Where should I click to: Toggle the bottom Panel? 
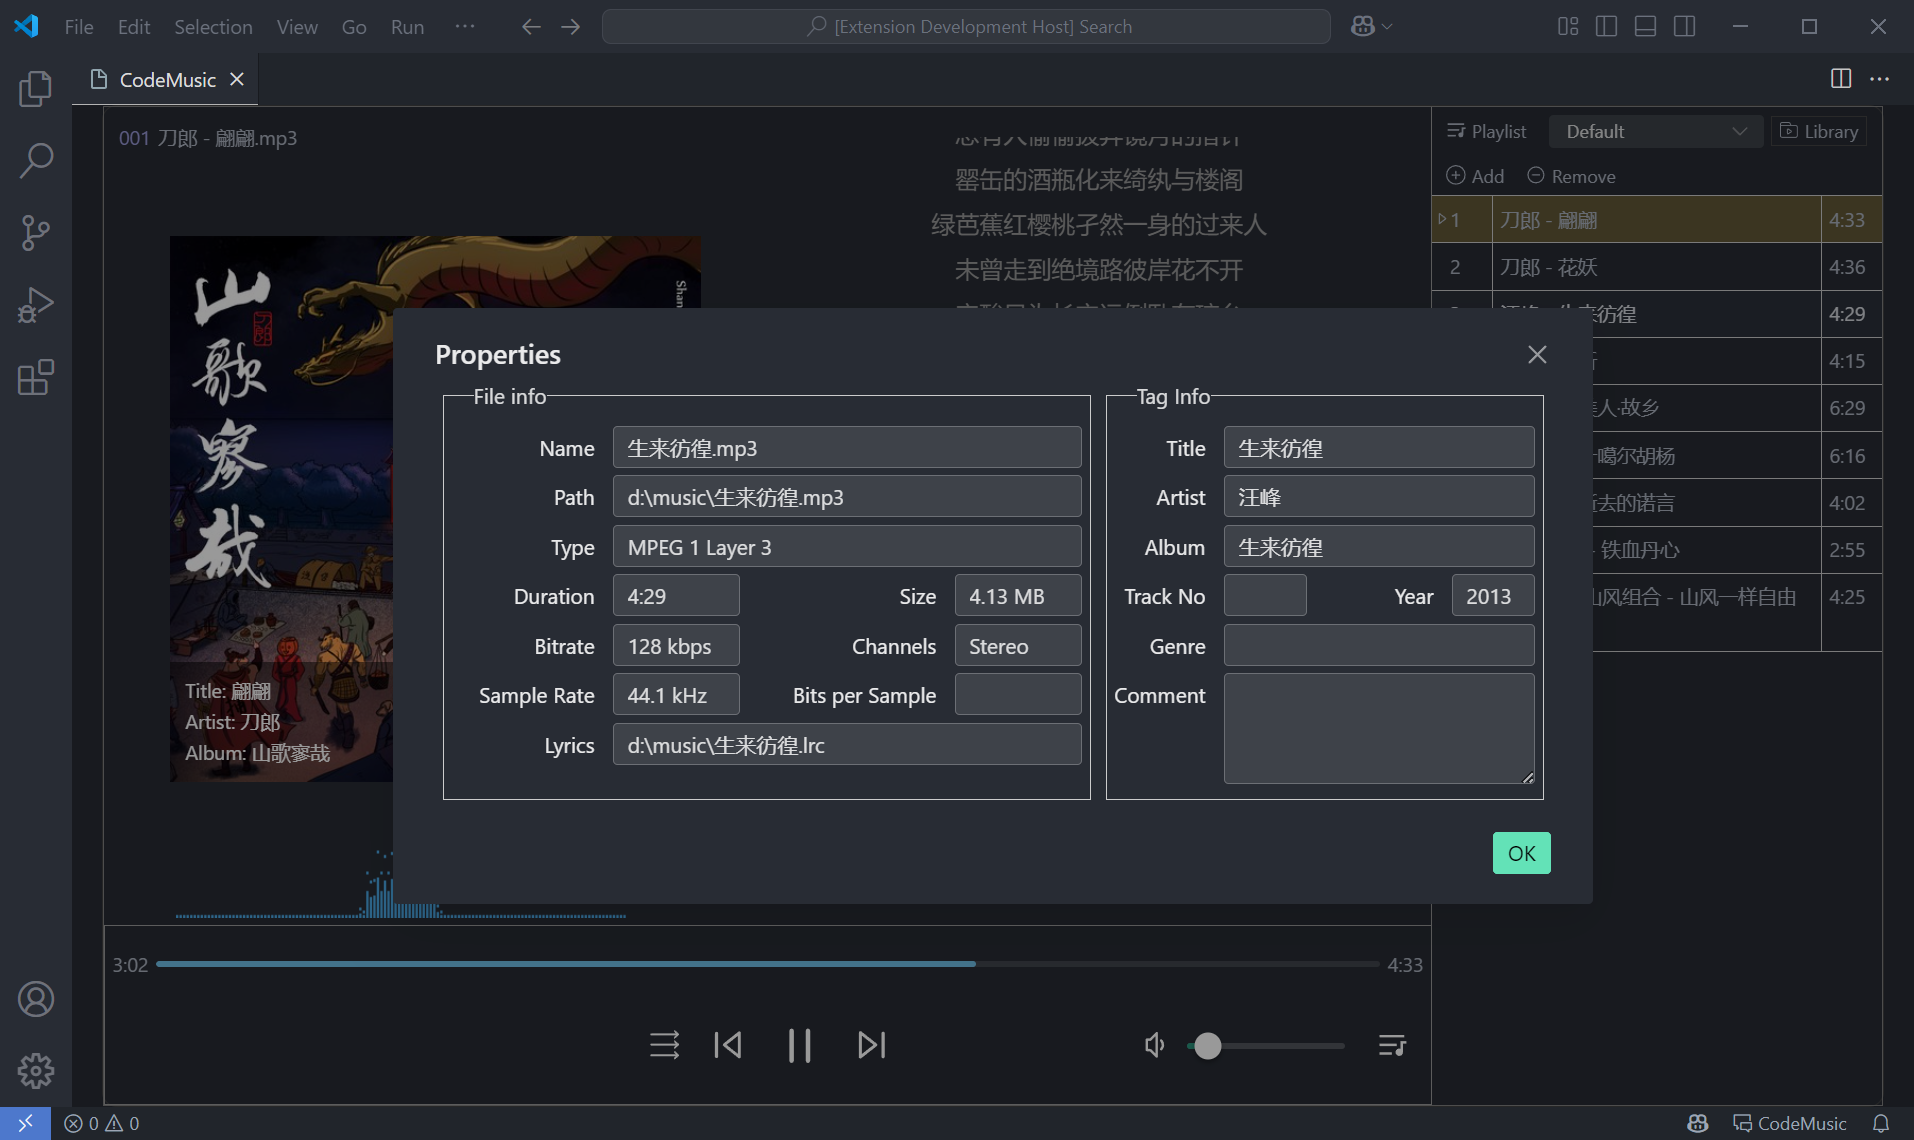pos(1646,27)
